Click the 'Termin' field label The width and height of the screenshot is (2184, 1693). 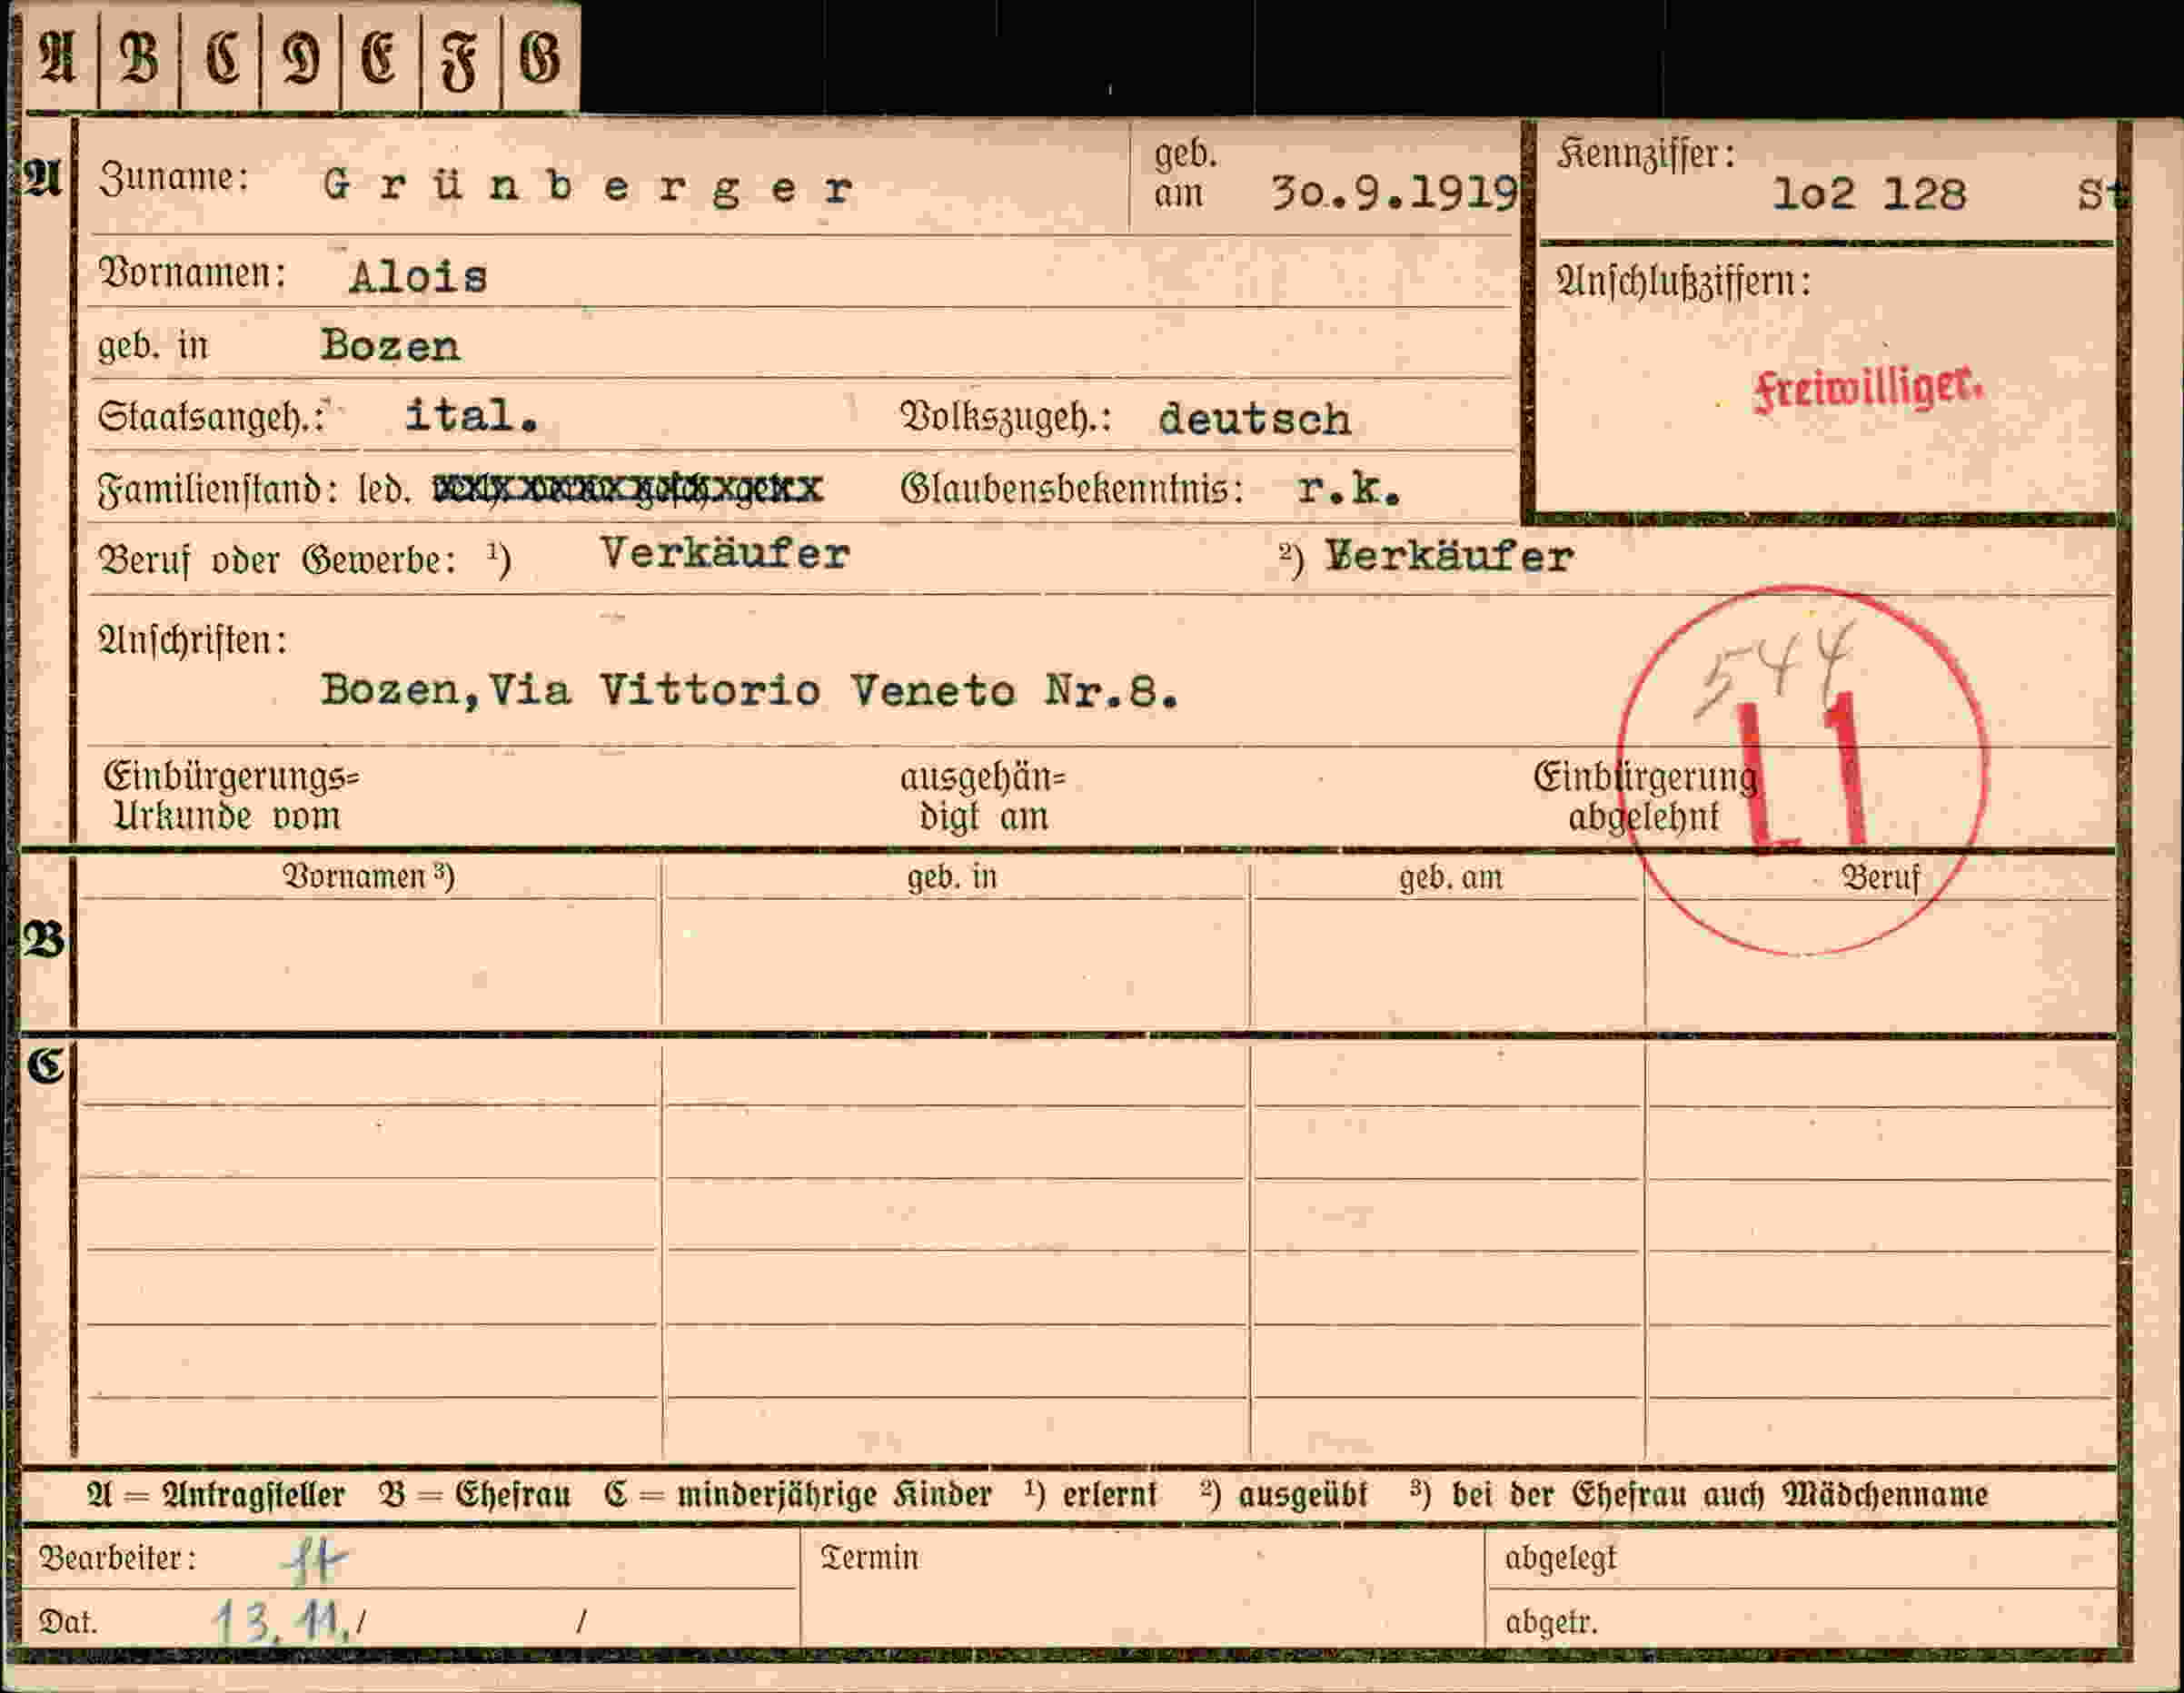coord(869,1558)
